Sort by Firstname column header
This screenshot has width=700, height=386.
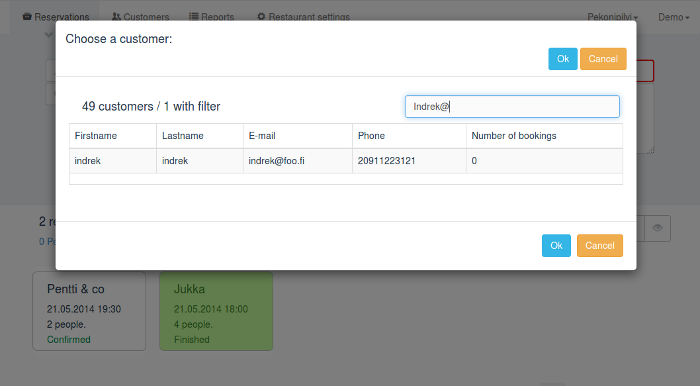tap(113, 136)
